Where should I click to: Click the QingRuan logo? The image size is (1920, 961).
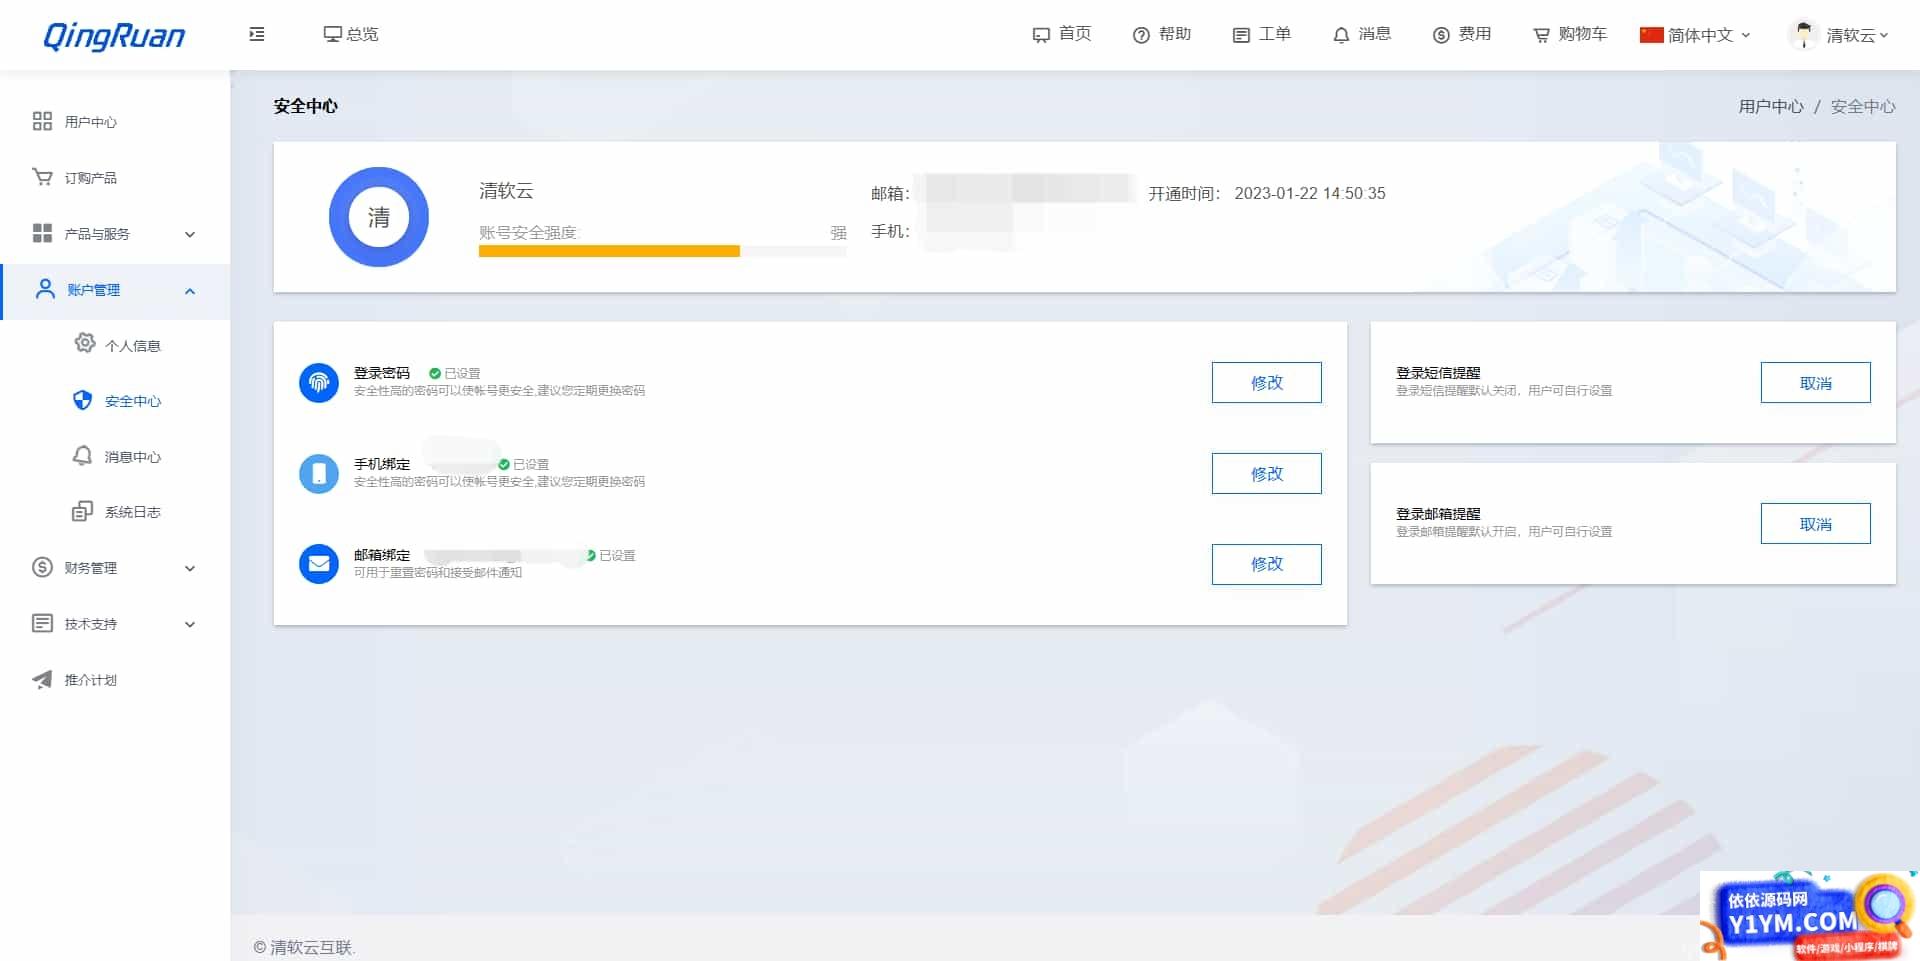click(x=114, y=35)
